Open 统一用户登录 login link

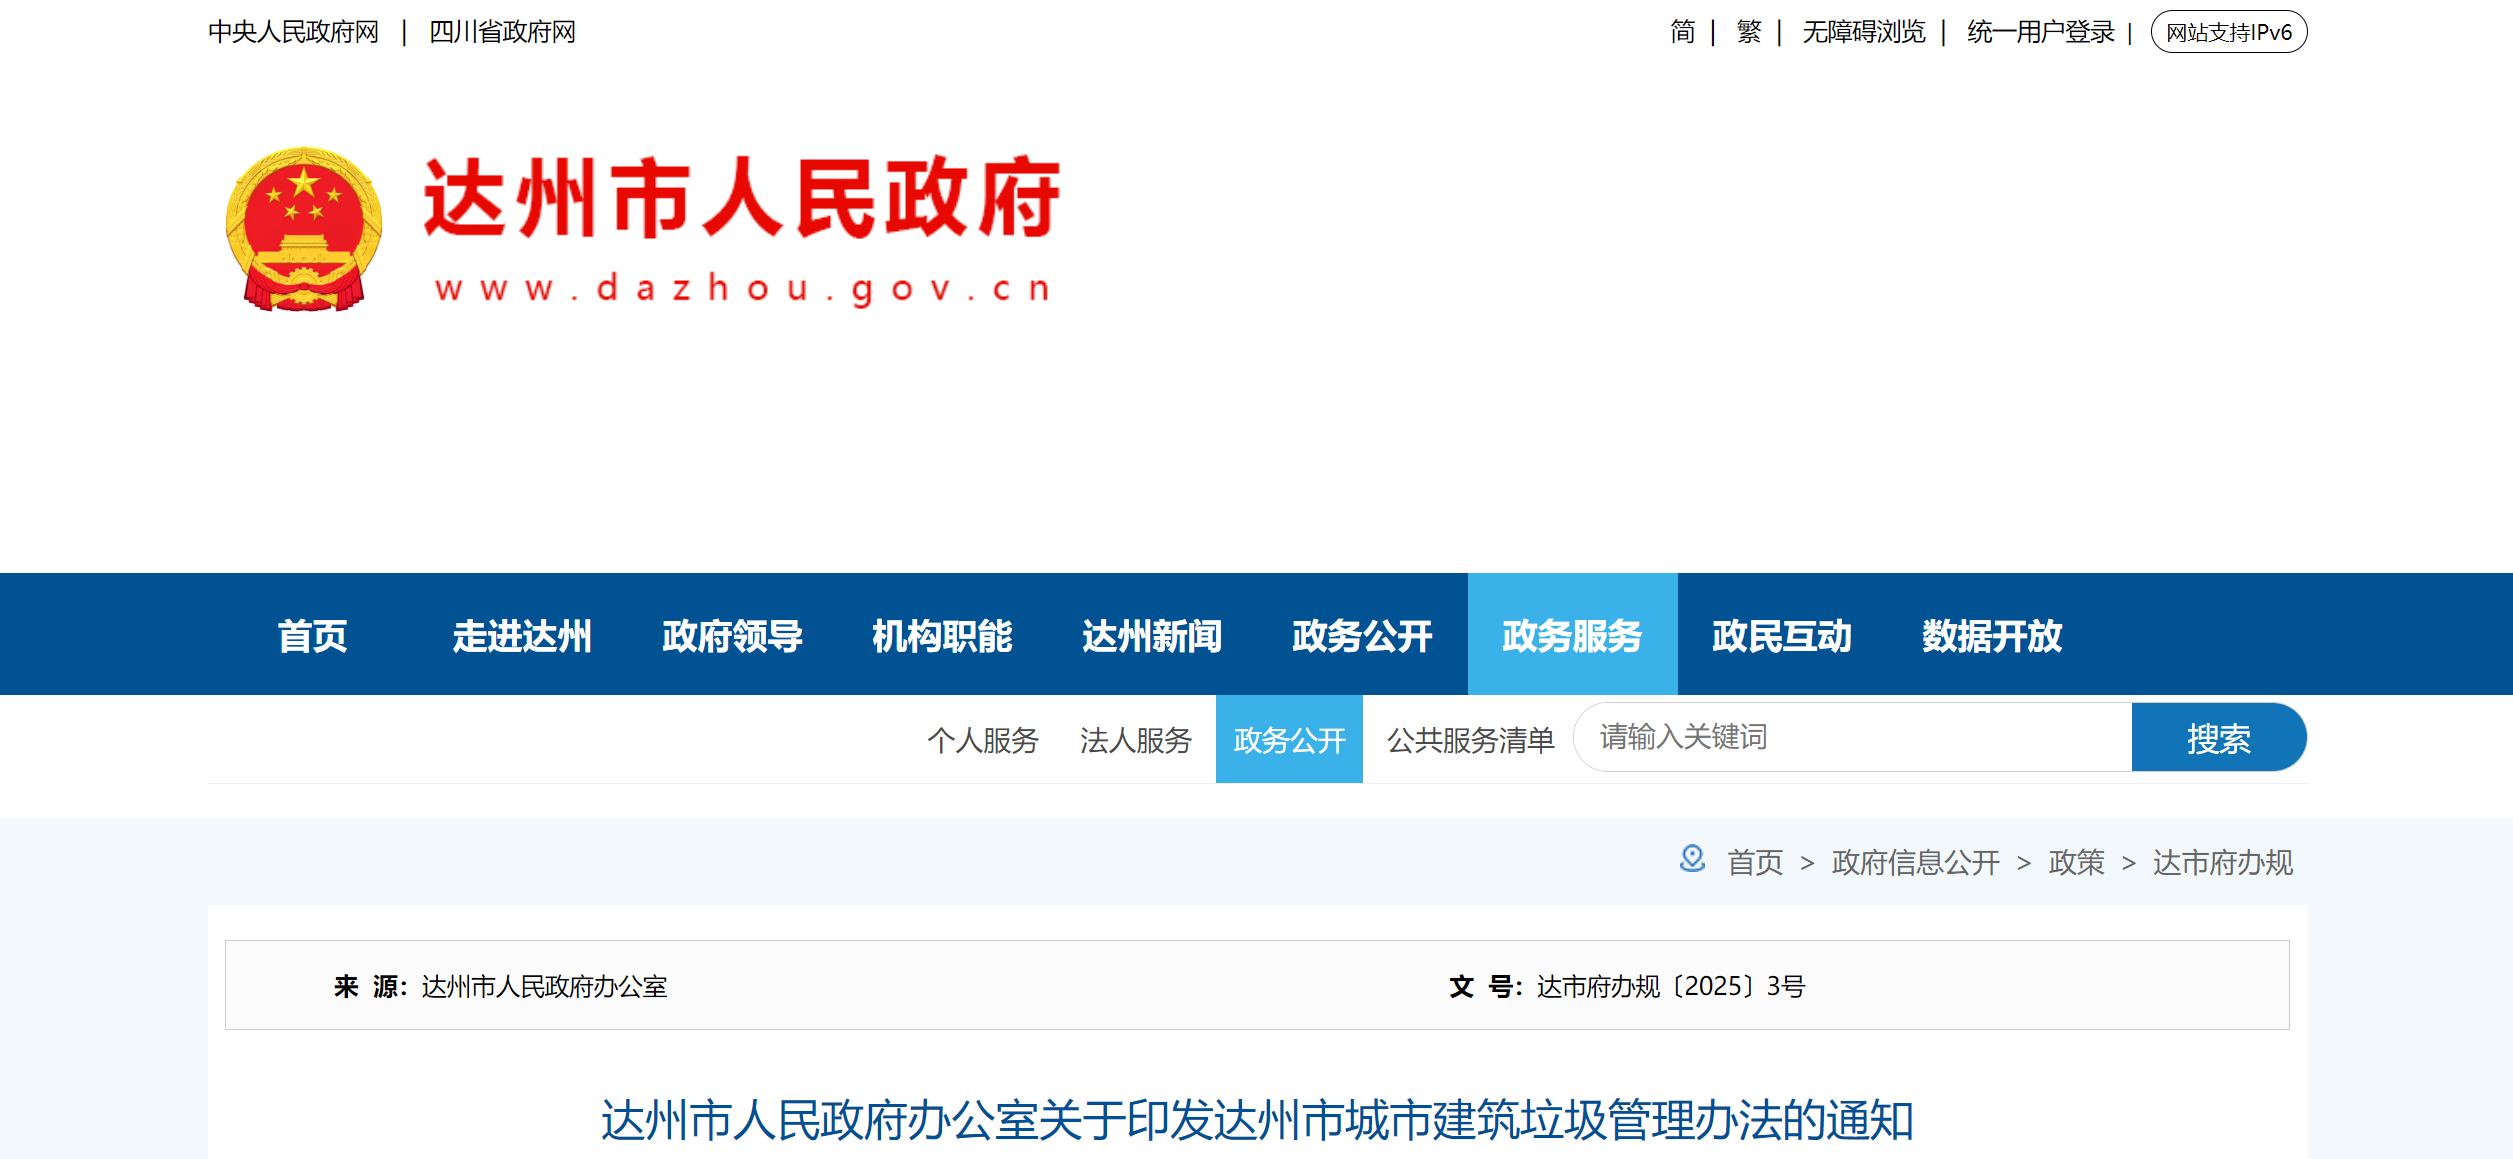(2040, 33)
